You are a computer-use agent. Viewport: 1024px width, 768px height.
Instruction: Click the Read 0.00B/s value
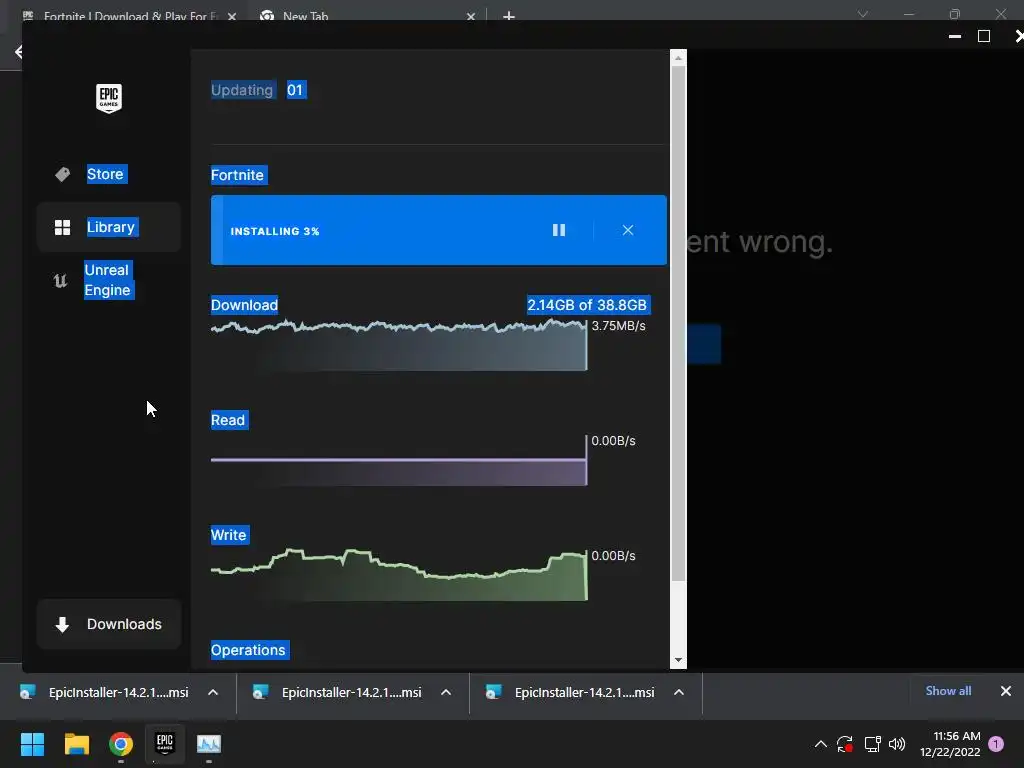613,441
